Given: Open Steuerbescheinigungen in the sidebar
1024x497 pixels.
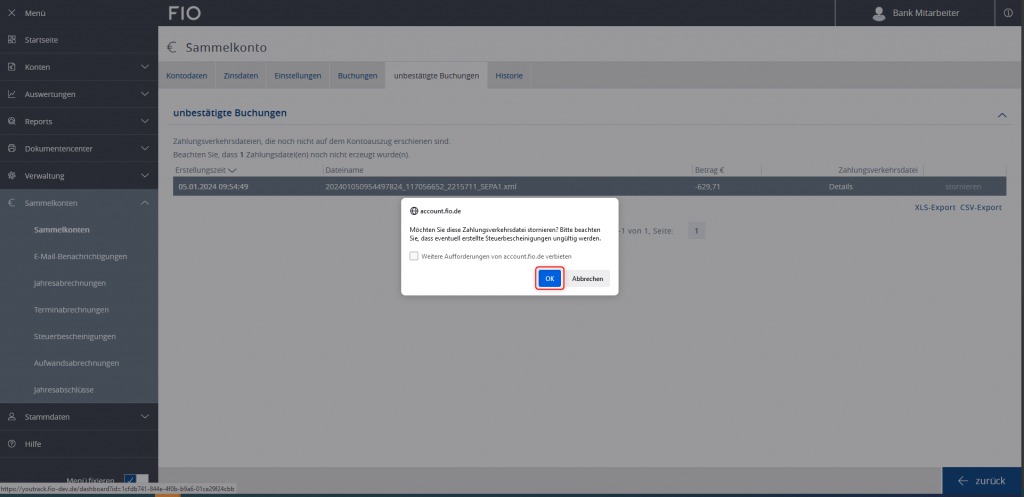Looking at the screenshot, I should click(x=75, y=336).
